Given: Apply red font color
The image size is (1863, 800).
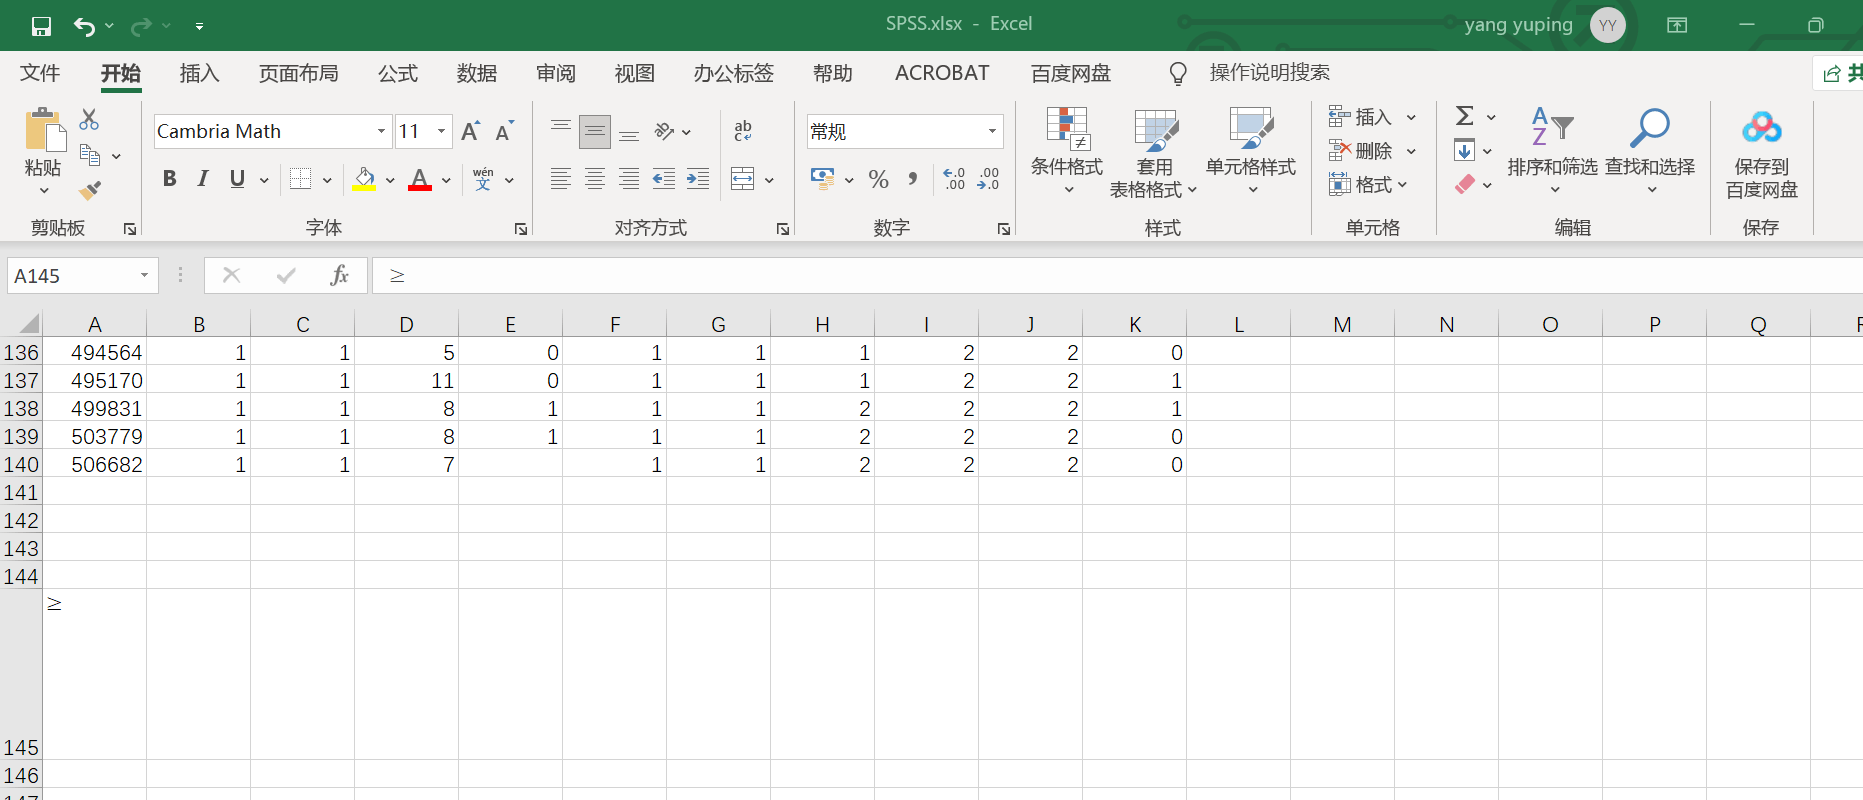Looking at the screenshot, I should click(x=420, y=179).
